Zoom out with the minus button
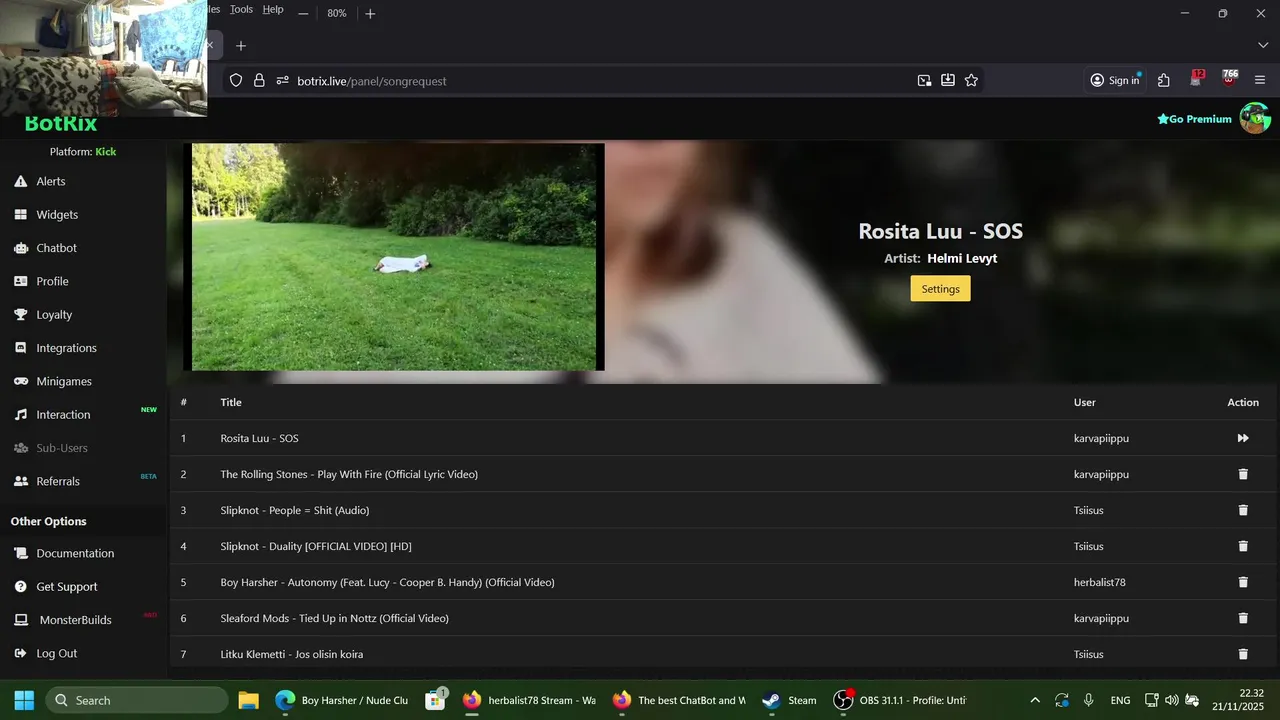Viewport: 1280px width, 720px height. tap(303, 13)
